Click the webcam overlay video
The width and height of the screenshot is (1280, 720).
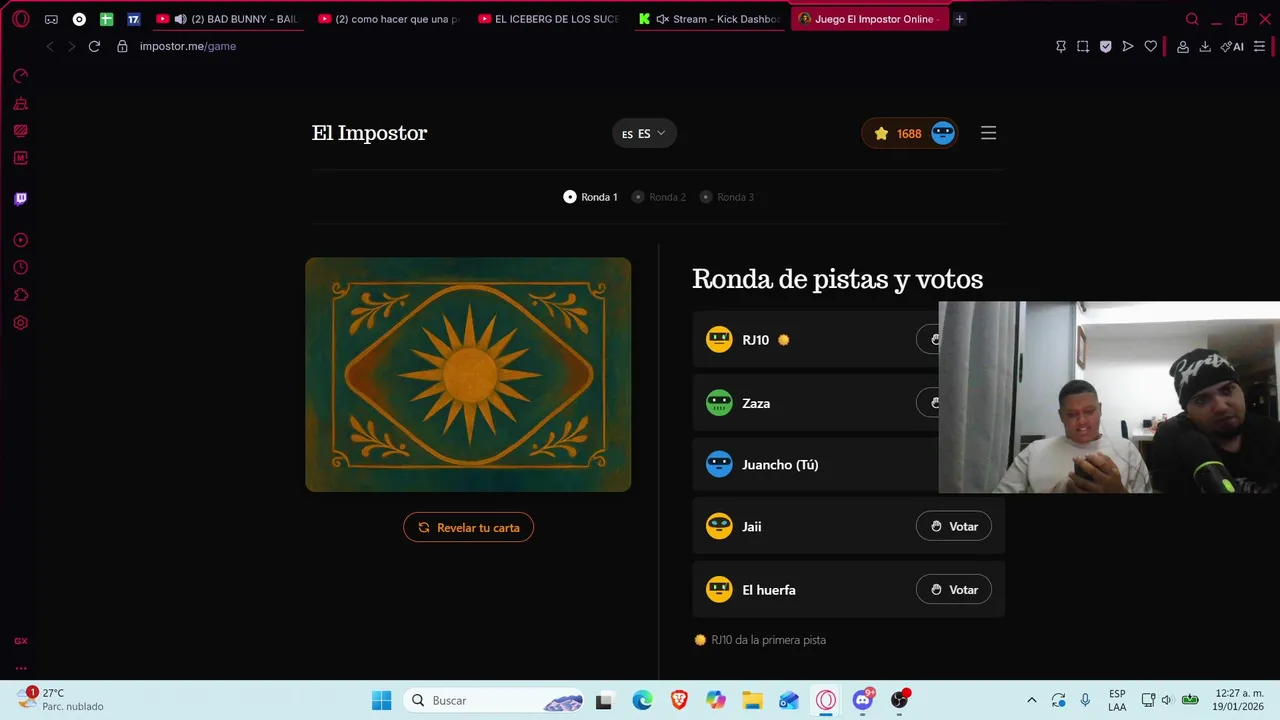point(1109,397)
